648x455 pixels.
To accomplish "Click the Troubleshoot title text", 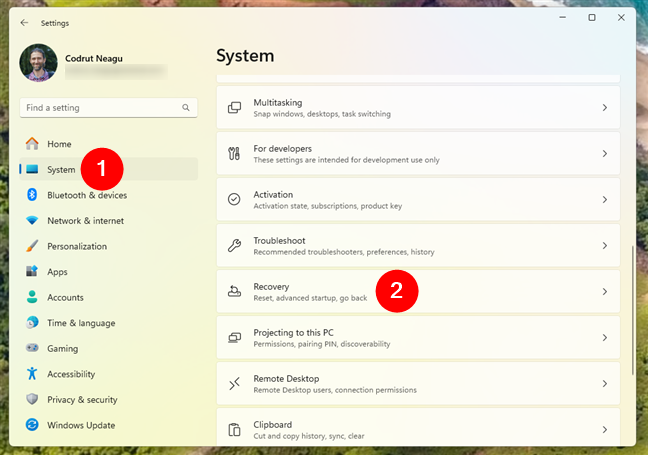I will point(279,241).
